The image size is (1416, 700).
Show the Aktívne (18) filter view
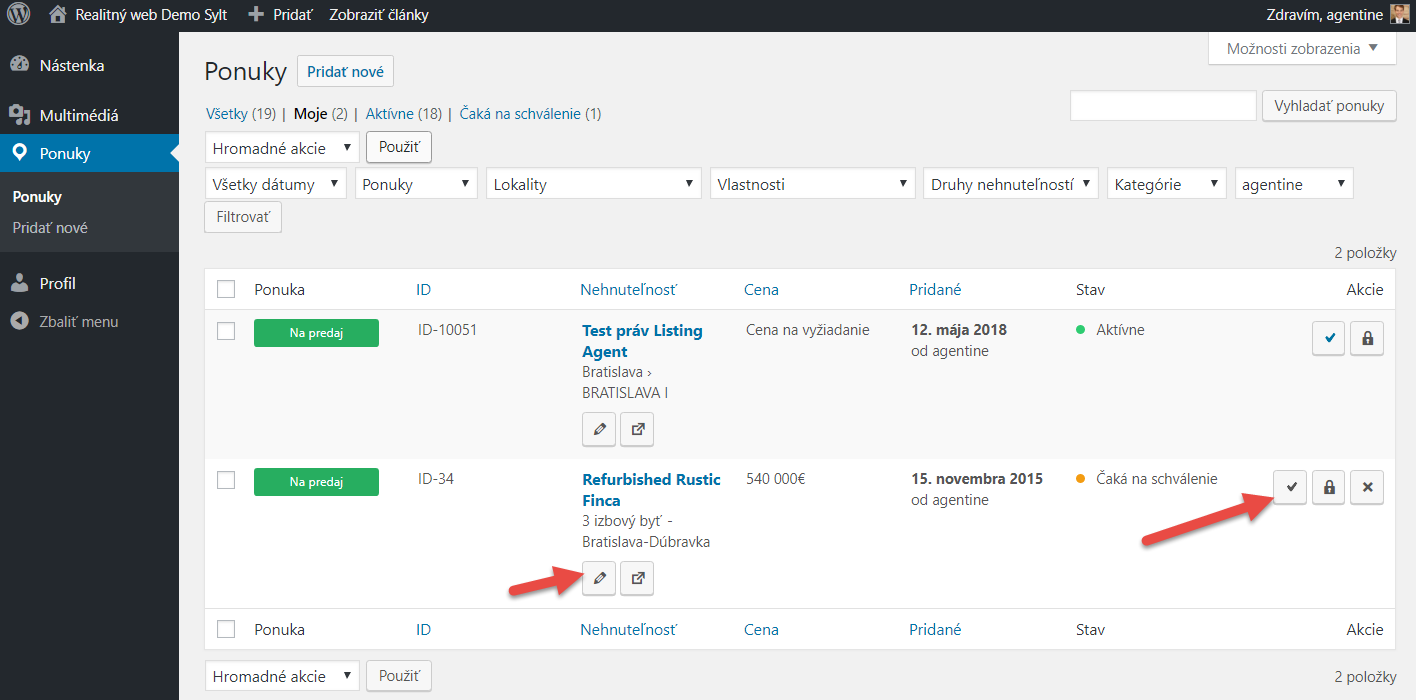click(x=403, y=114)
